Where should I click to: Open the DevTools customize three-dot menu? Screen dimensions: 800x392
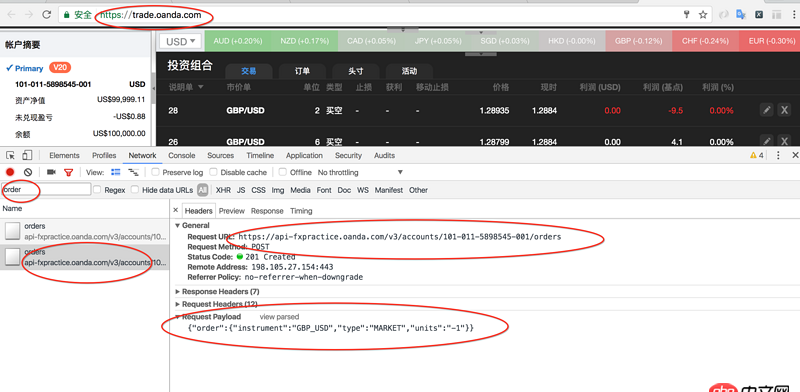(x=778, y=155)
